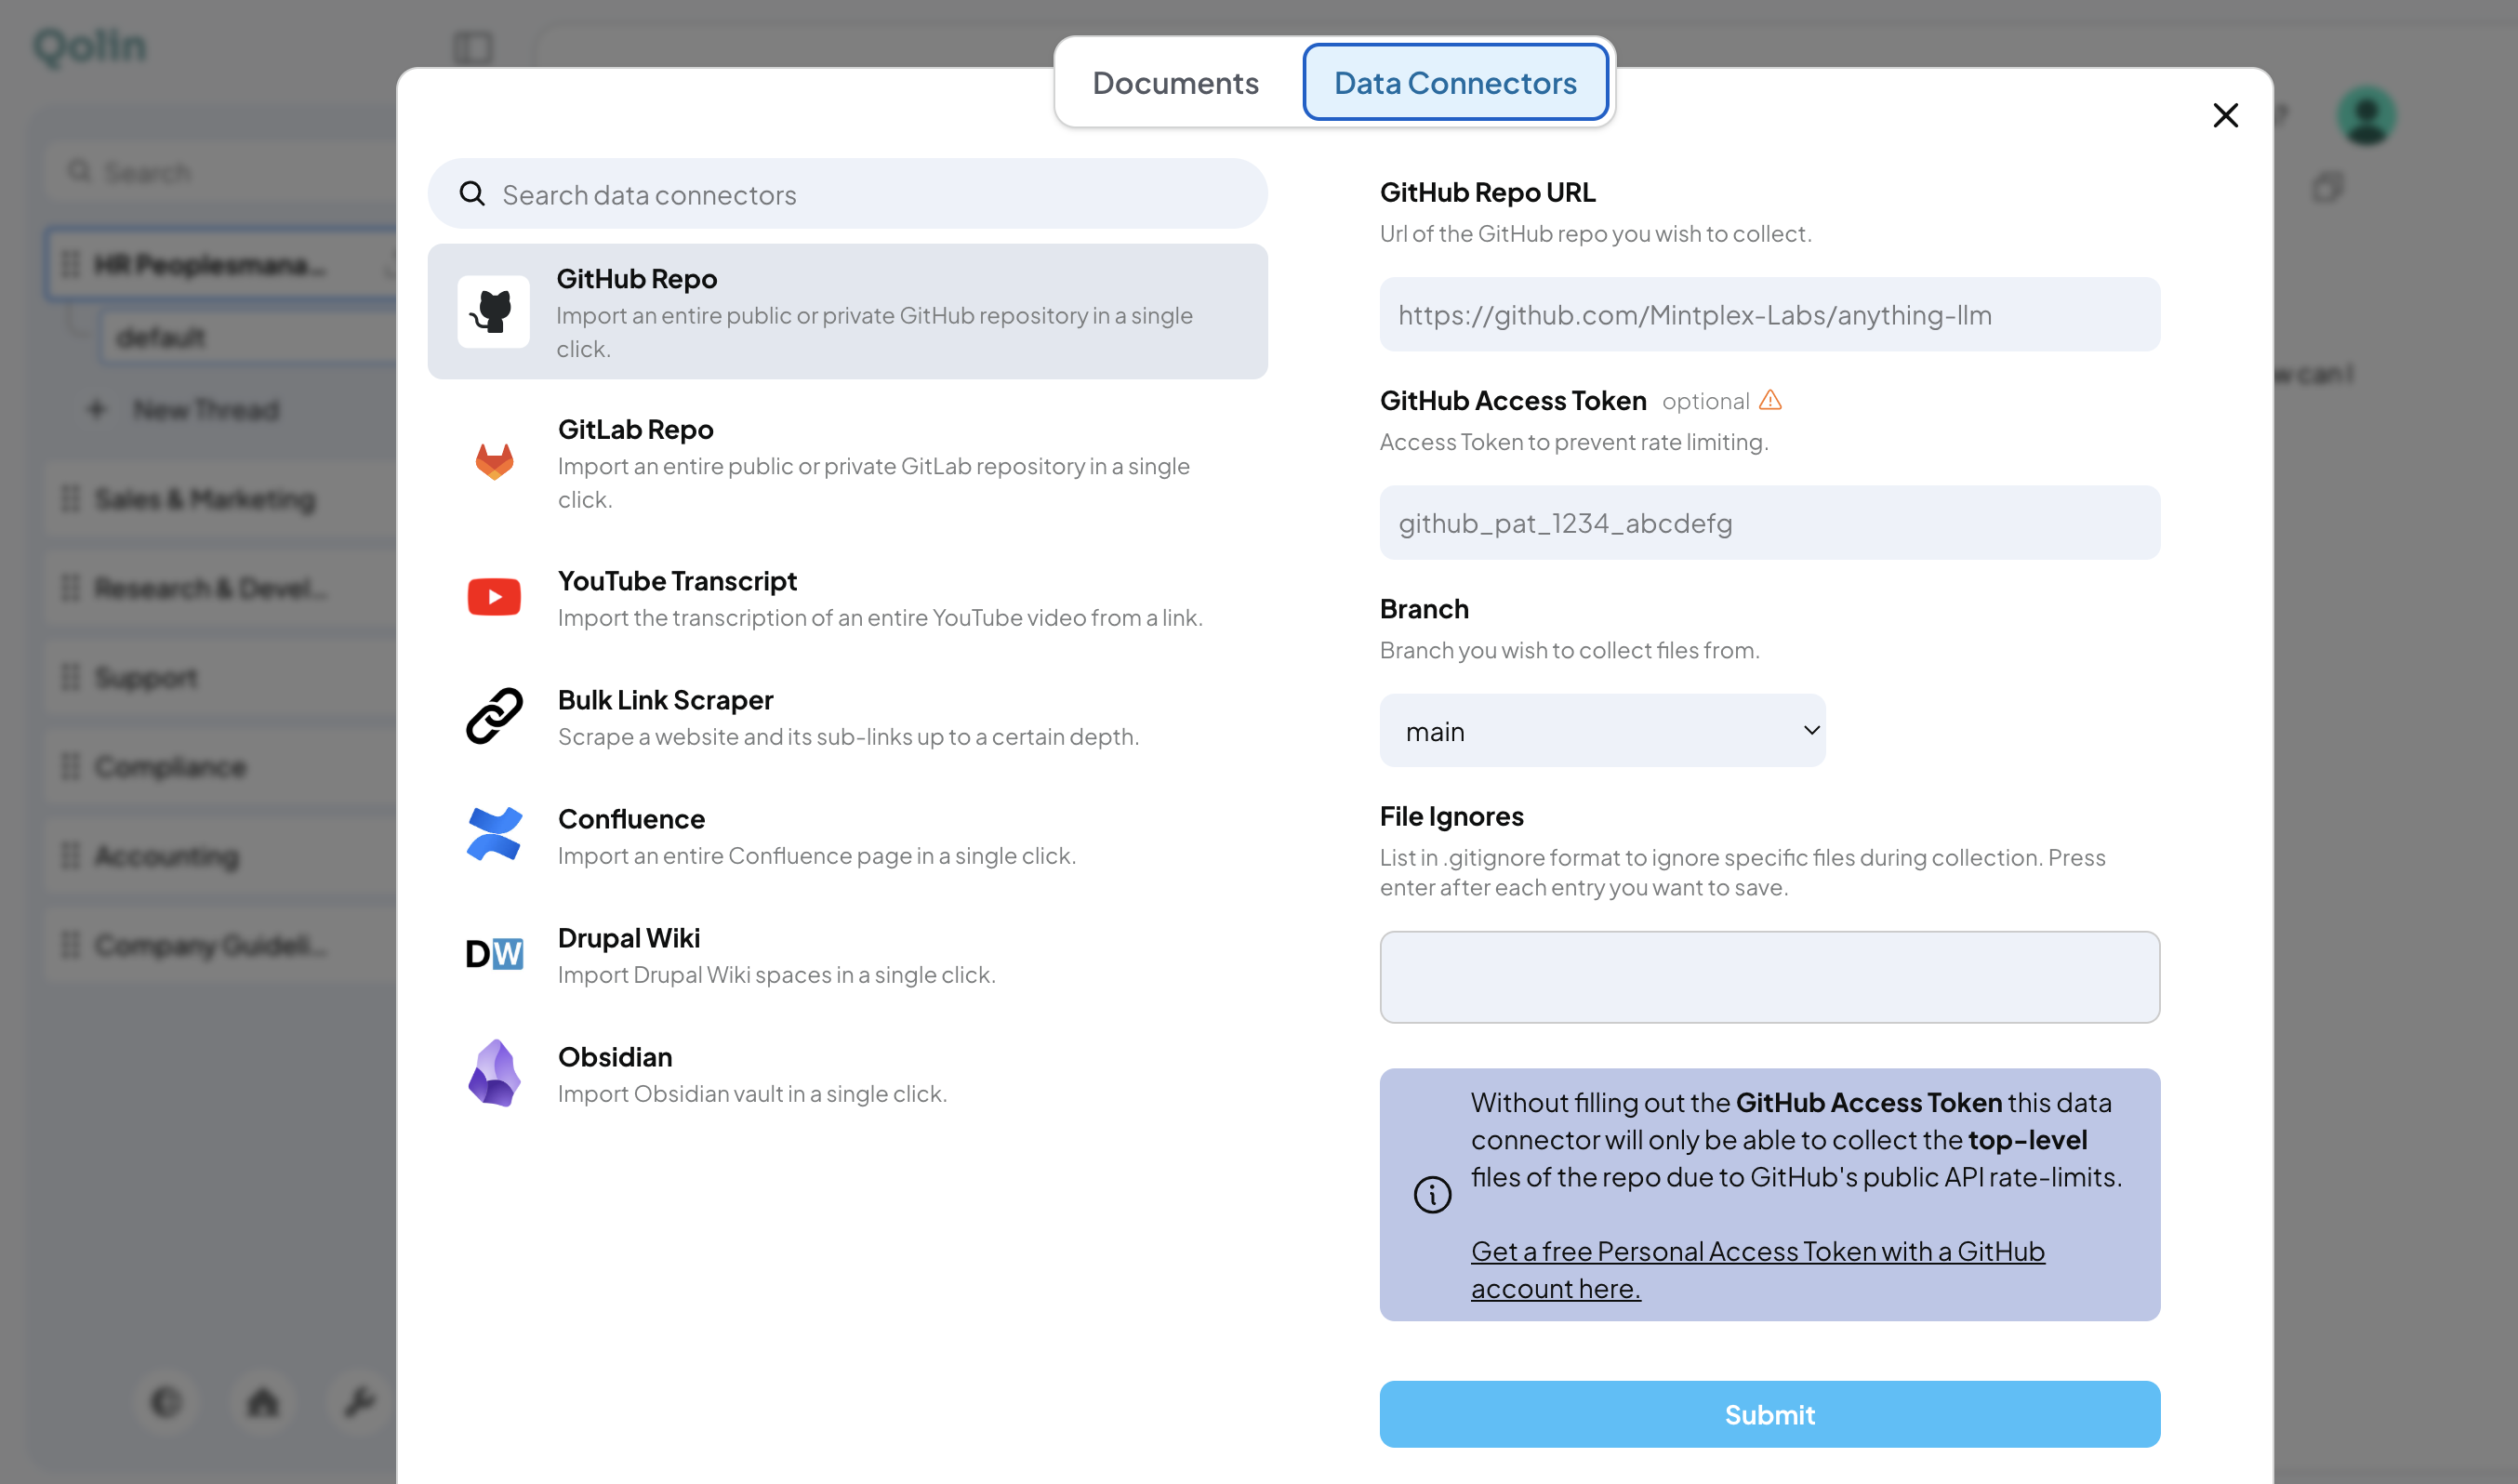
Task: Click the Bulk Link Scraper chain icon
Action: point(494,715)
